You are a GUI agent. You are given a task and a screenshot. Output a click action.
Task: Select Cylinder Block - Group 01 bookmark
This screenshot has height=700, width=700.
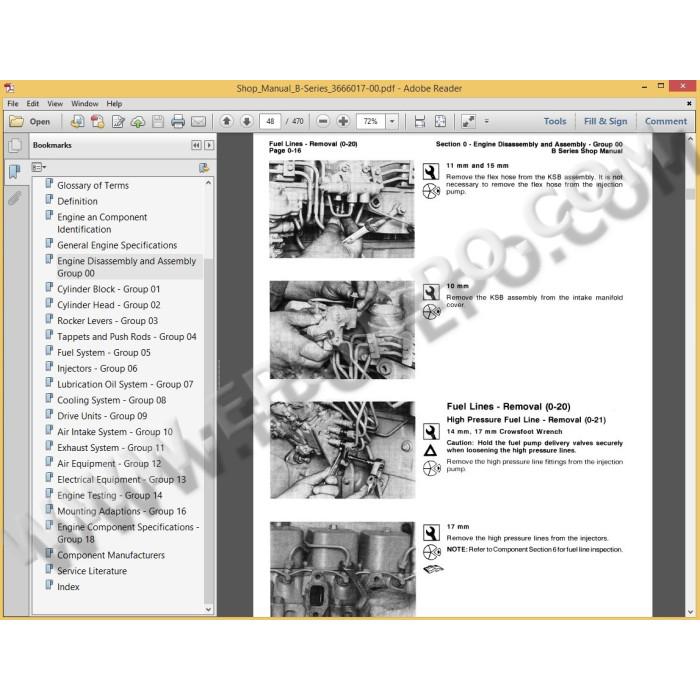tap(108, 289)
